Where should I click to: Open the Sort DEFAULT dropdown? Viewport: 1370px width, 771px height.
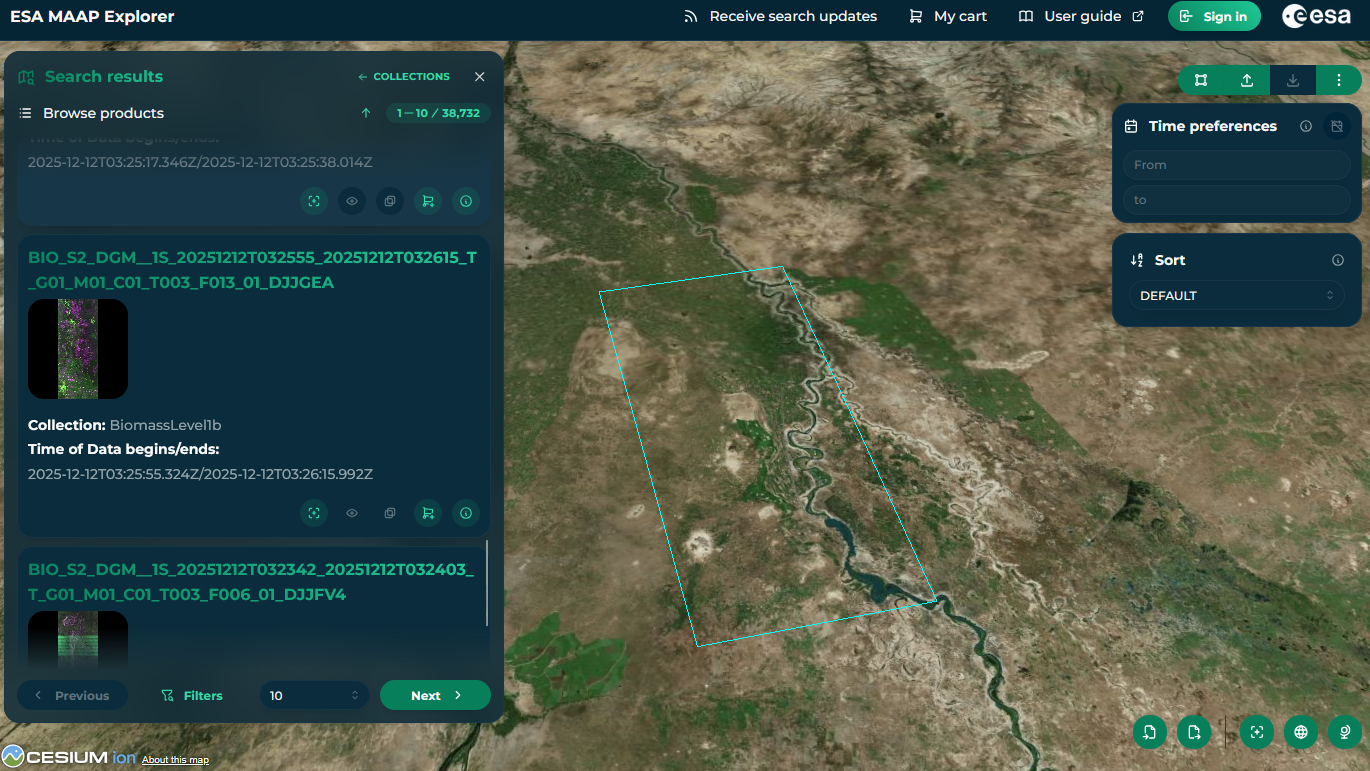tap(1236, 296)
